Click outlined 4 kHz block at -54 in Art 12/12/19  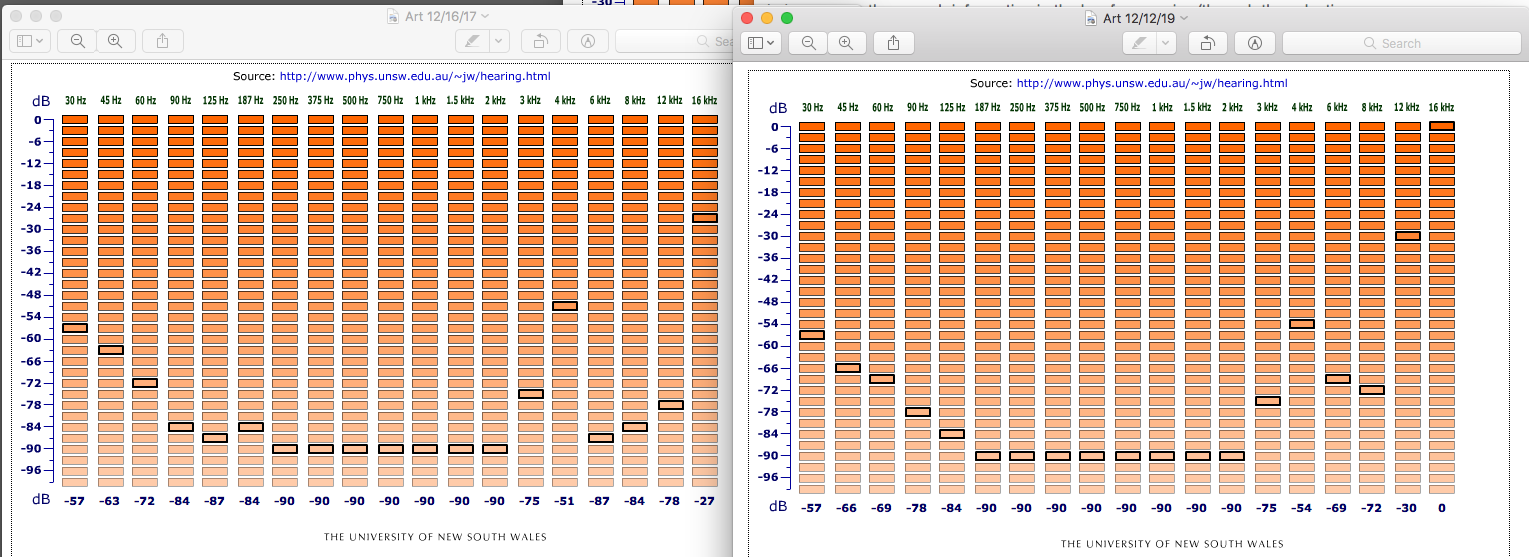coord(1301,324)
